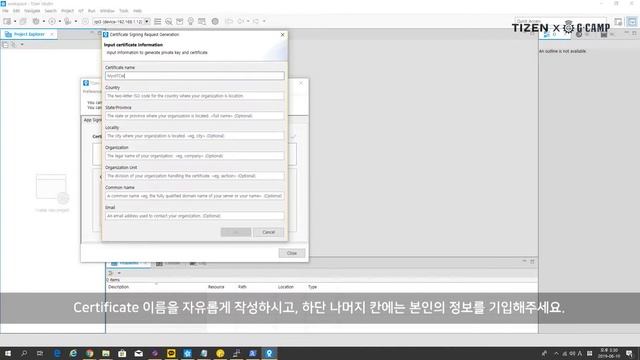
Task: Click the Location column header
Action: point(286,287)
